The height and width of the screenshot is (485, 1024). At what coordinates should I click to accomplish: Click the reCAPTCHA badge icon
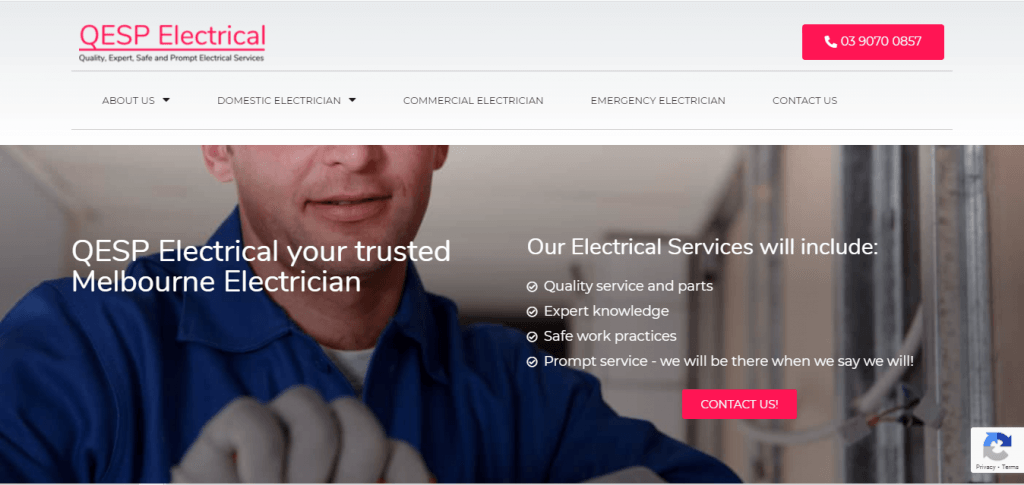coord(997,447)
